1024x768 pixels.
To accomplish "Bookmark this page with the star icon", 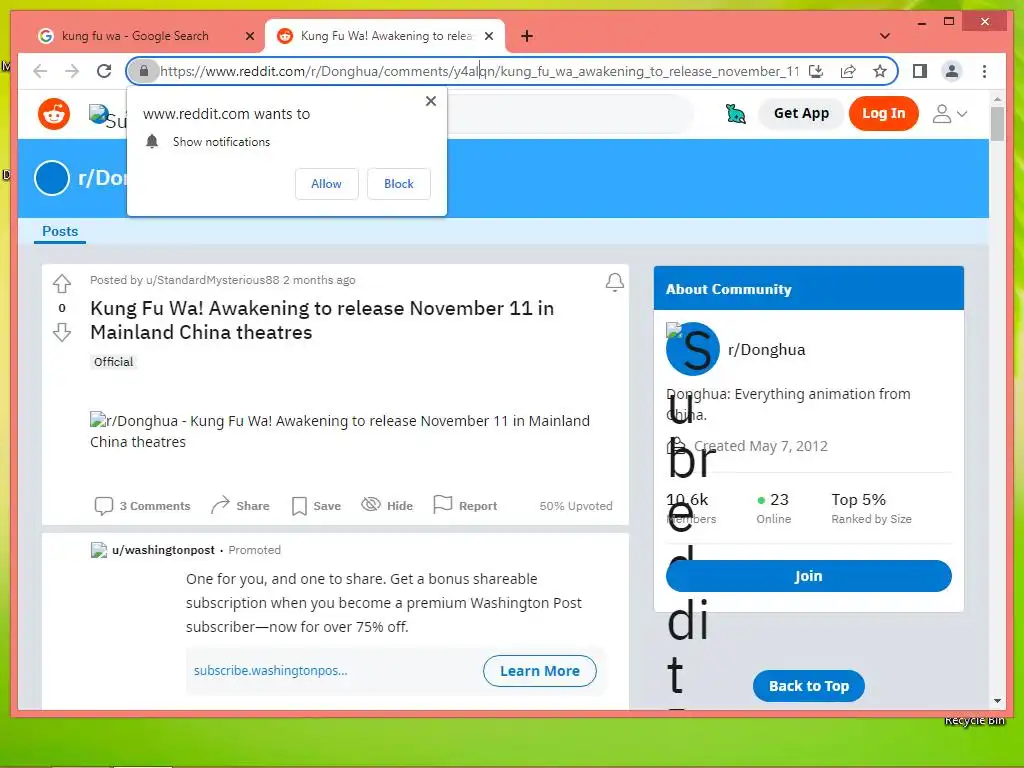I will click(x=880, y=71).
